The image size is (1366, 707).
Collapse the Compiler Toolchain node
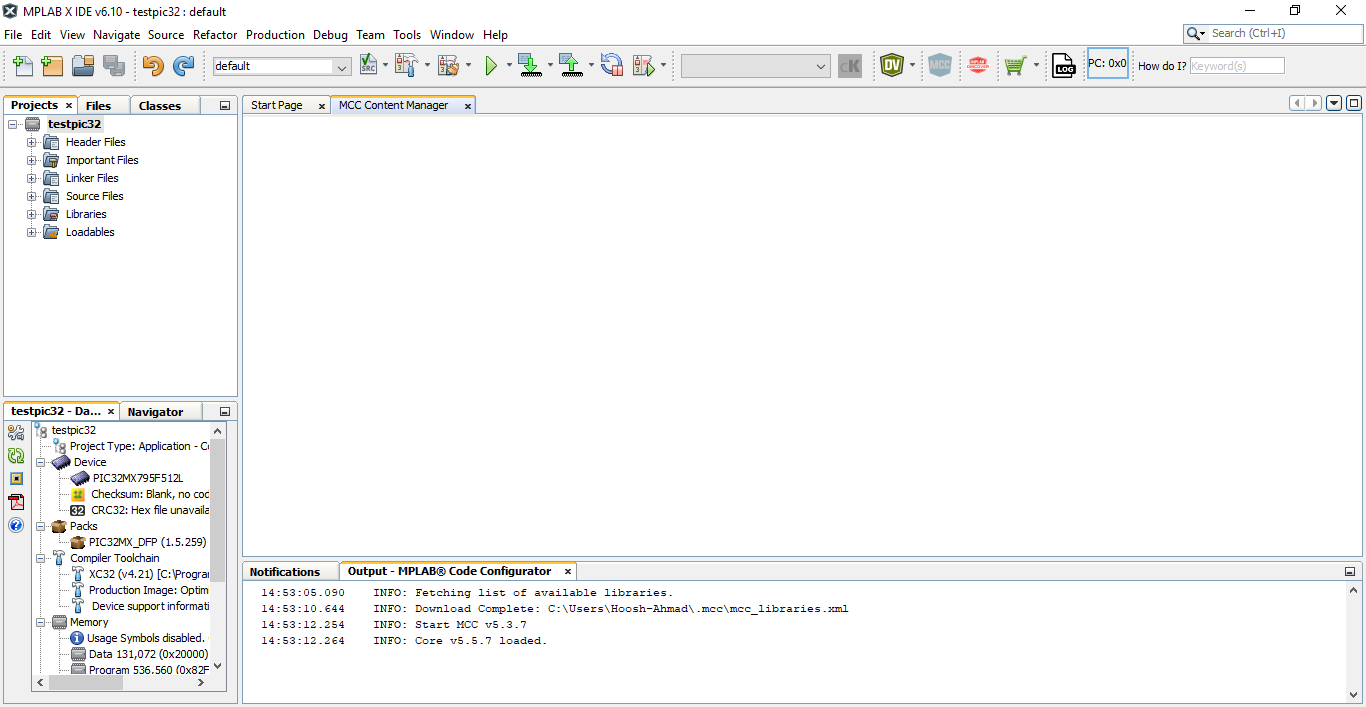(x=41, y=558)
